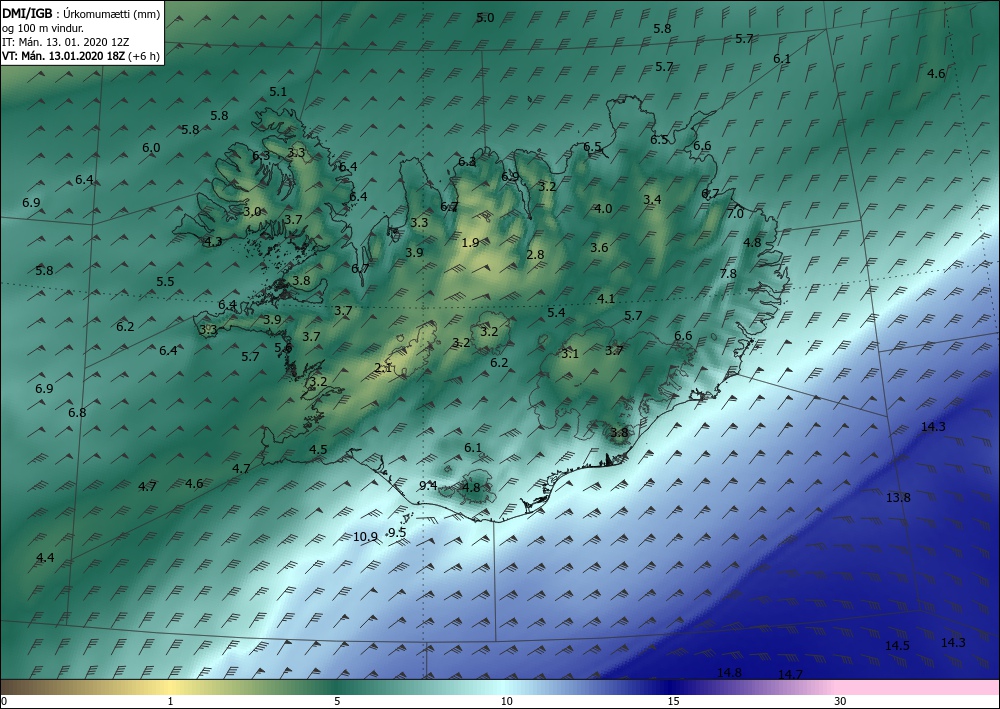Click the map value '7.8' in the east
The height and width of the screenshot is (709, 1000).
point(728,274)
